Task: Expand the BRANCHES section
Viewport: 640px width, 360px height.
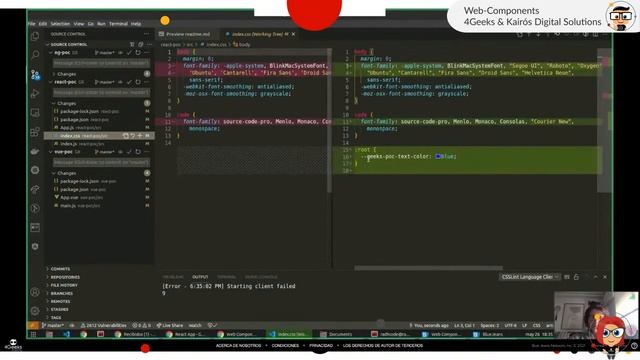Action: click(62, 293)
